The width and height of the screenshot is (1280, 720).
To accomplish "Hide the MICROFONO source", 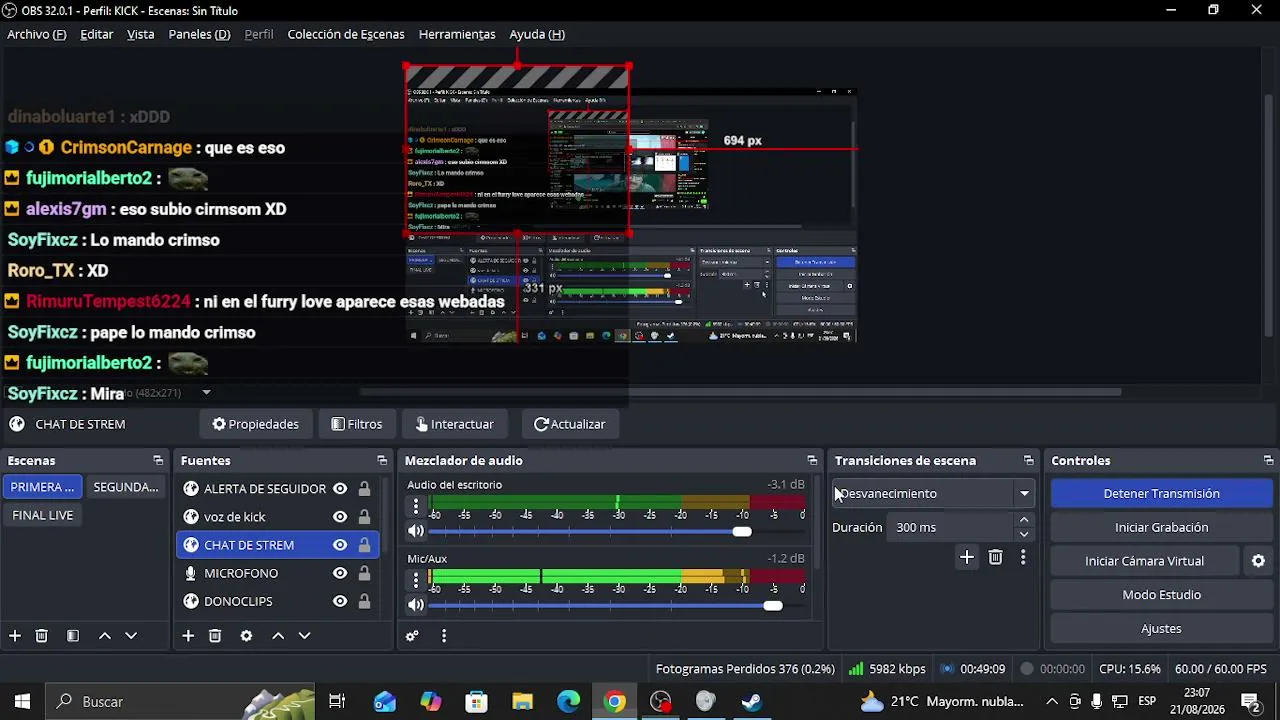I will pyautogui.click(x=340, y=573).
